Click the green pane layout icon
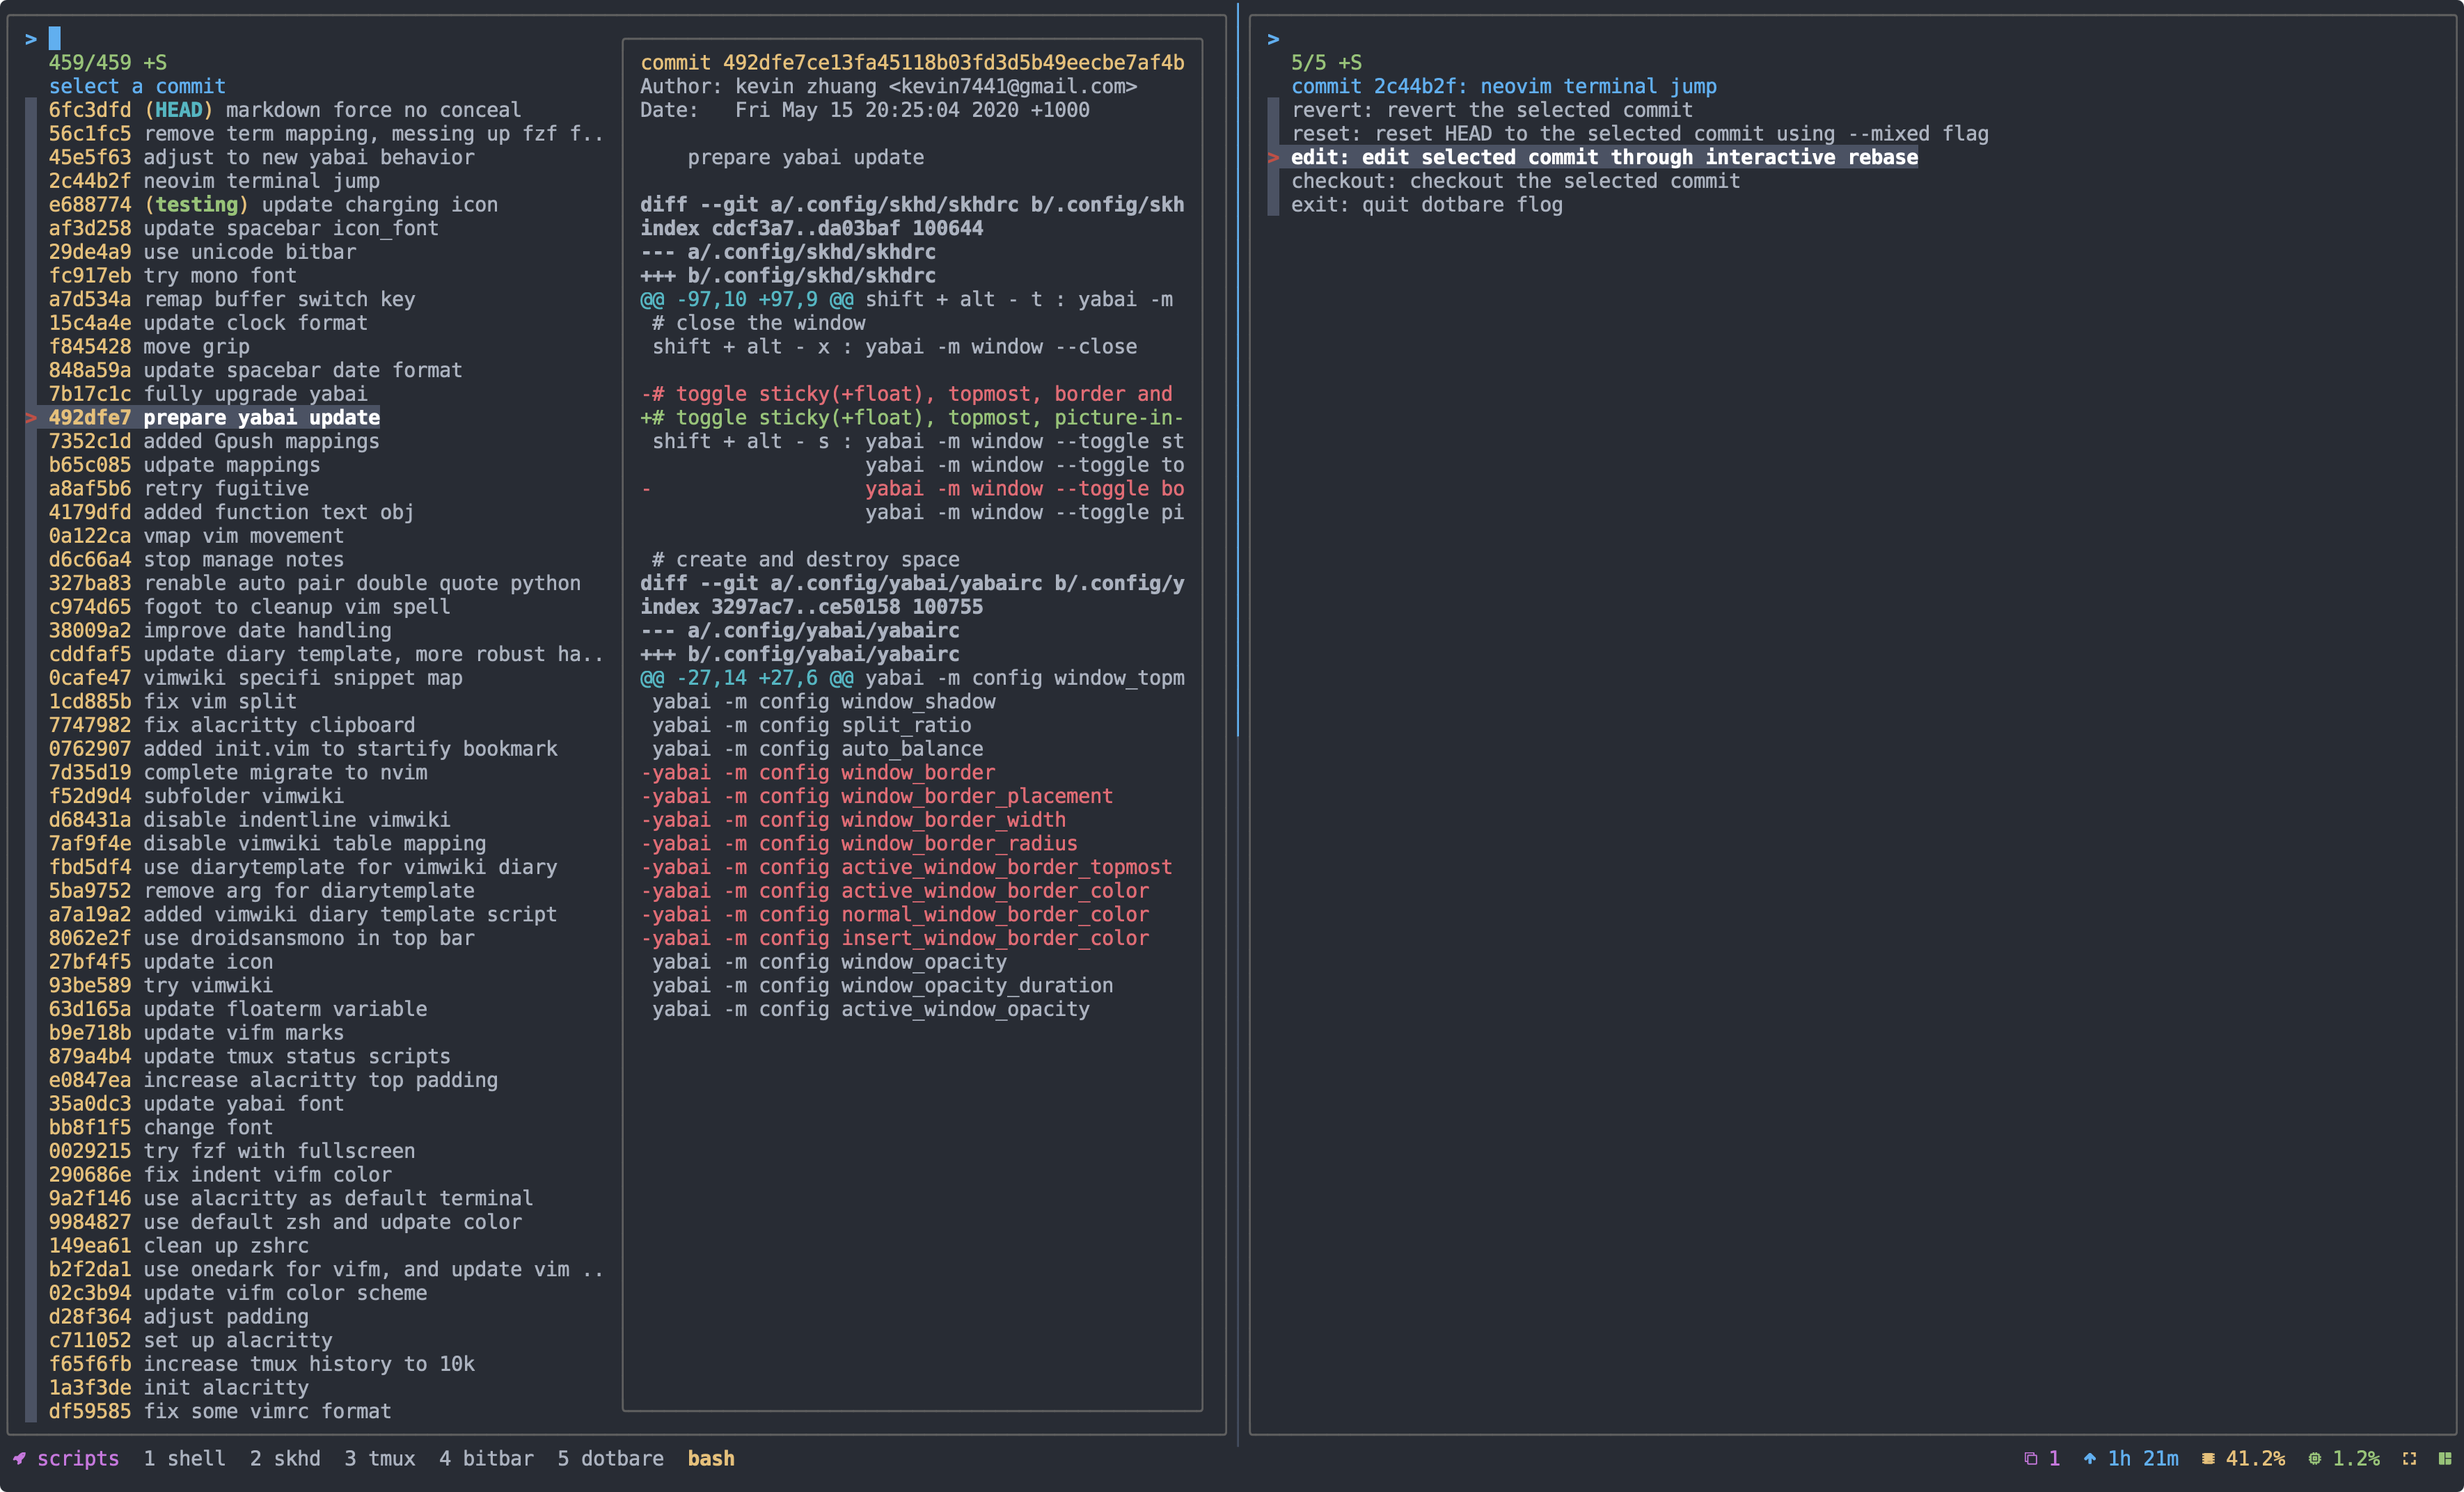The image size is (2464, 1492). click(x=2444, y=1458)
